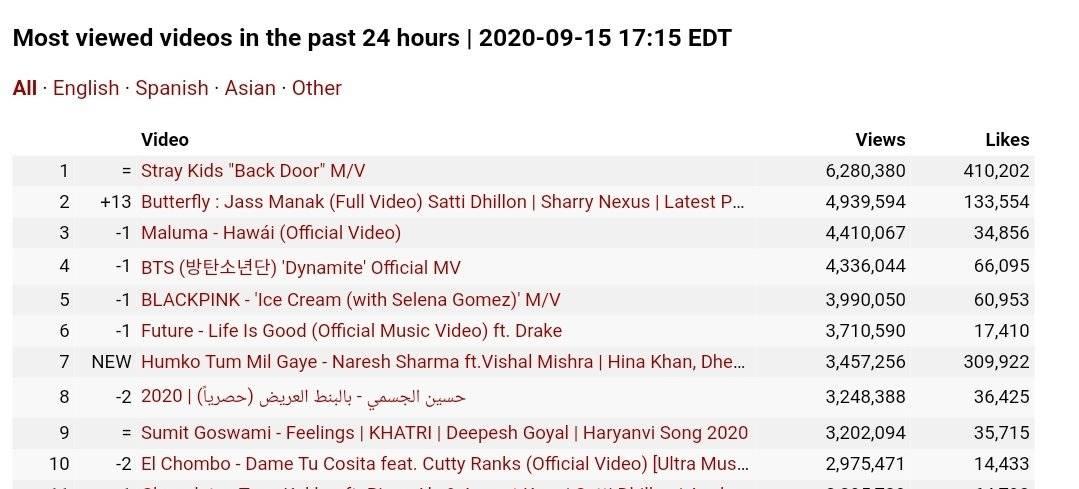The height and width of the screenshot is (489, 1079).
Task: Click the Views column header
Action: pyautogui.click(x=880, y=140)
